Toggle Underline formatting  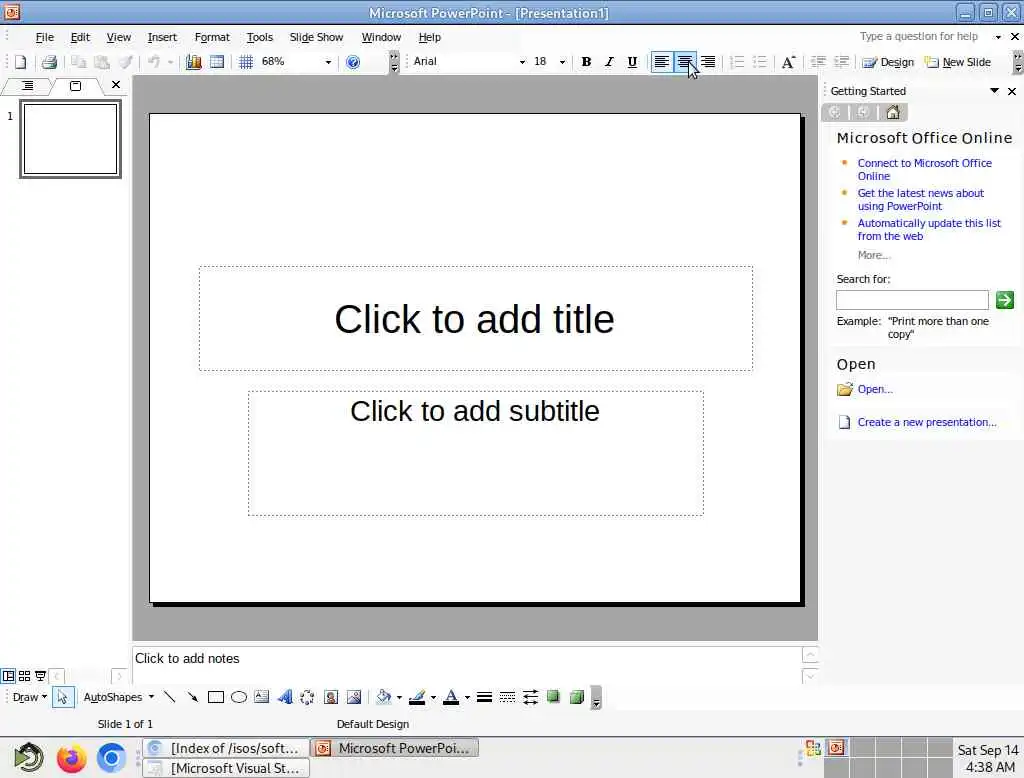coord(632,62)
